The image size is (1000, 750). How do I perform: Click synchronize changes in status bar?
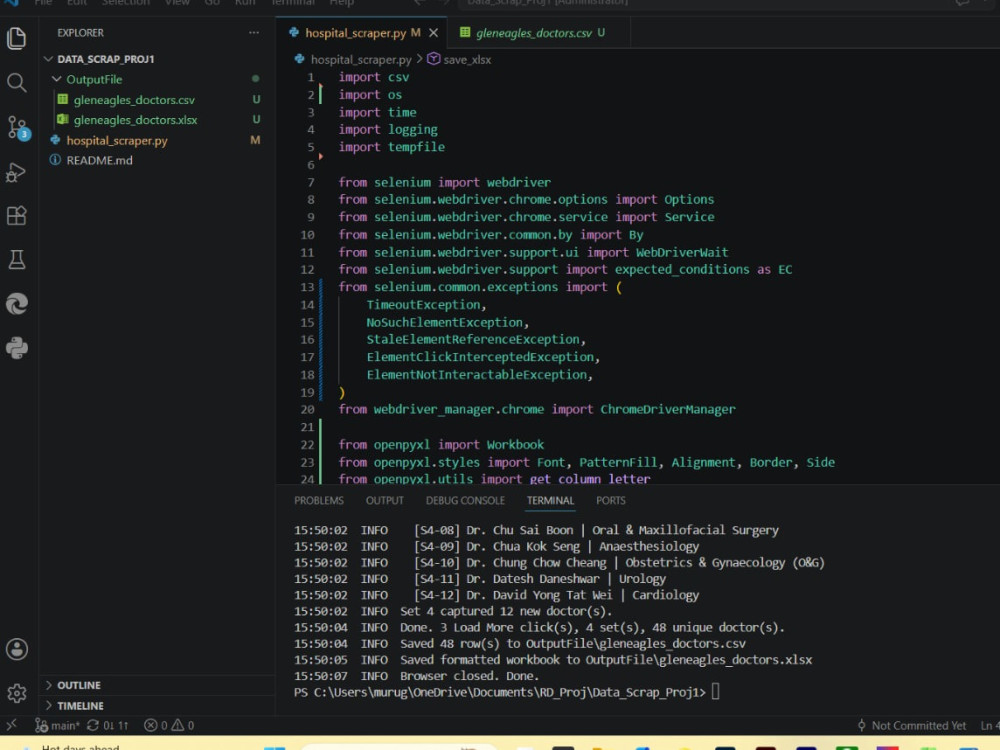[108, 725]
